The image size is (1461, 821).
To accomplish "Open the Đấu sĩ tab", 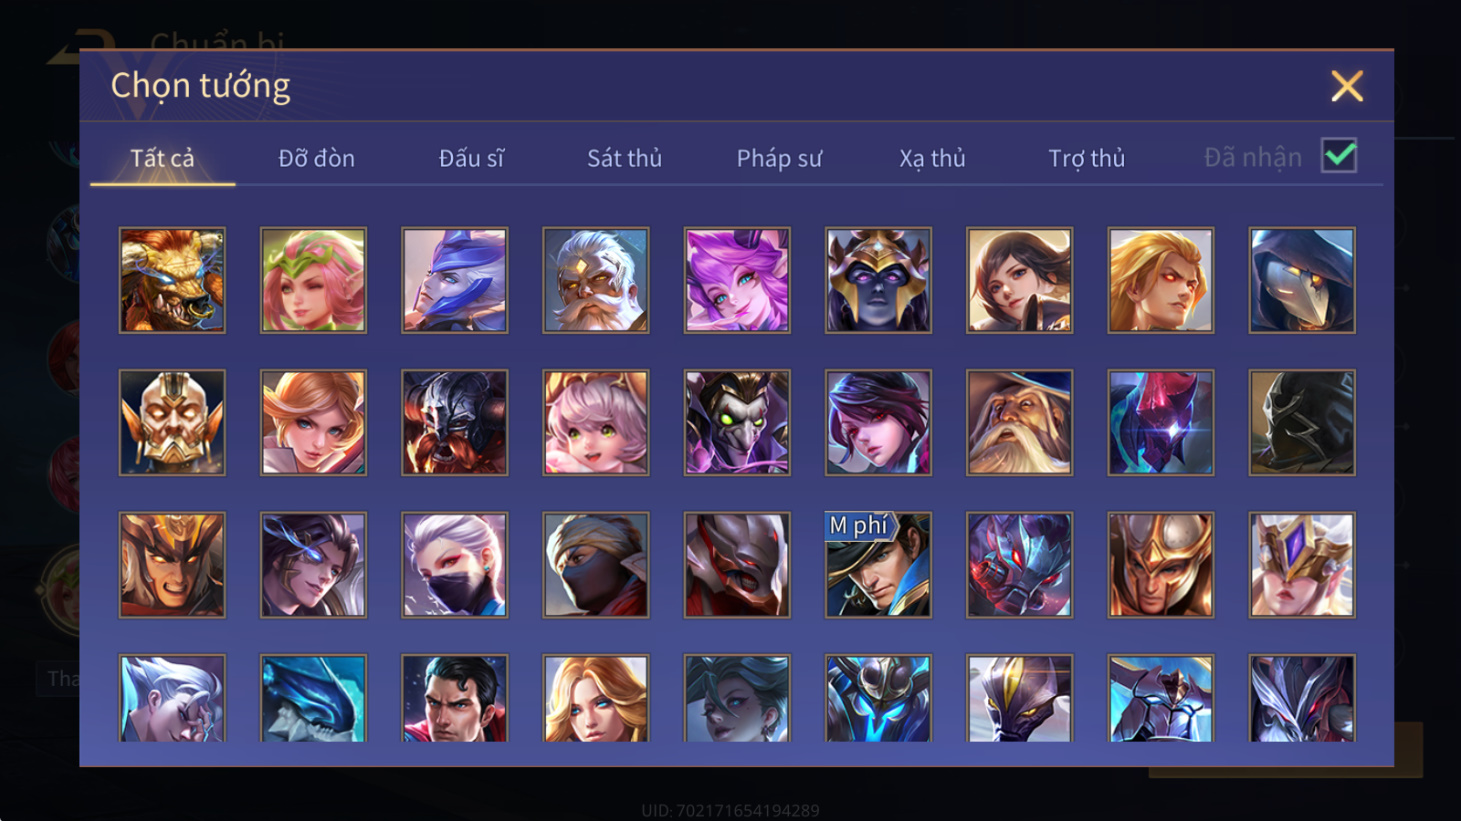I will point(471,158).
